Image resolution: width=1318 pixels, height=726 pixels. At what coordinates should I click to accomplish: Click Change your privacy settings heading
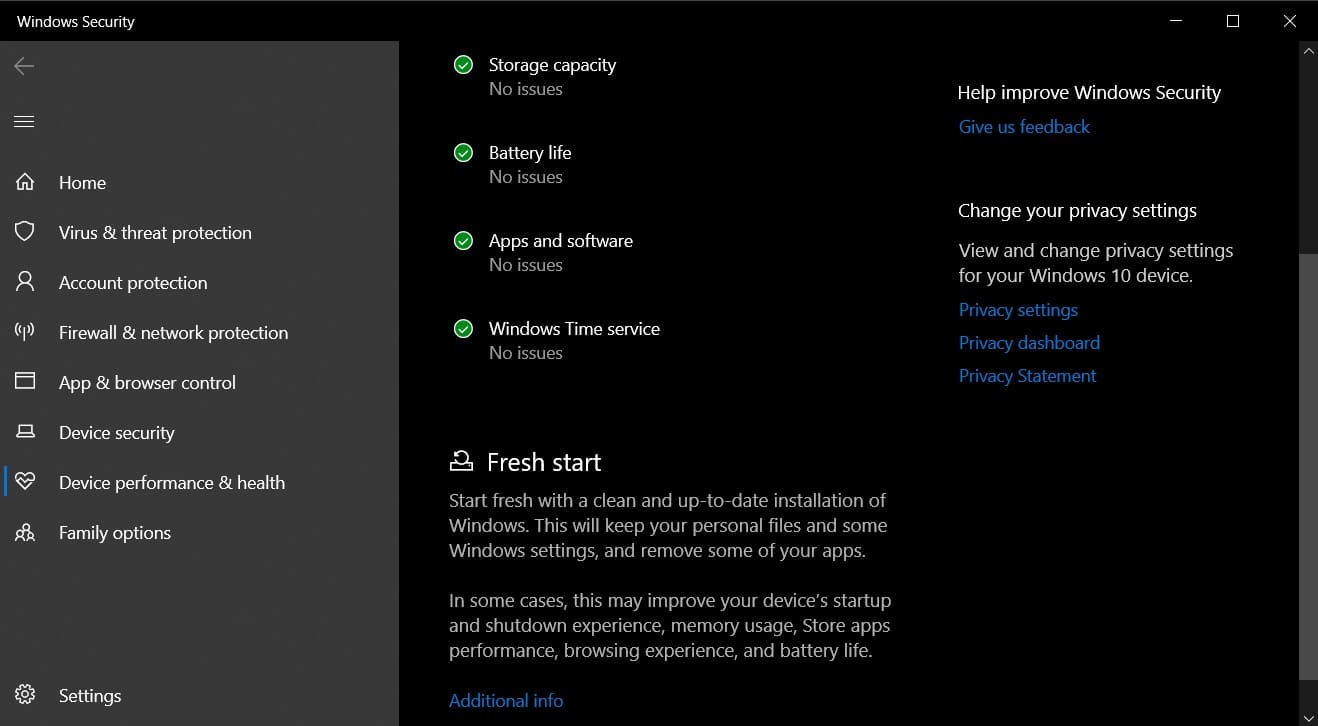[x=1077, y=211]
